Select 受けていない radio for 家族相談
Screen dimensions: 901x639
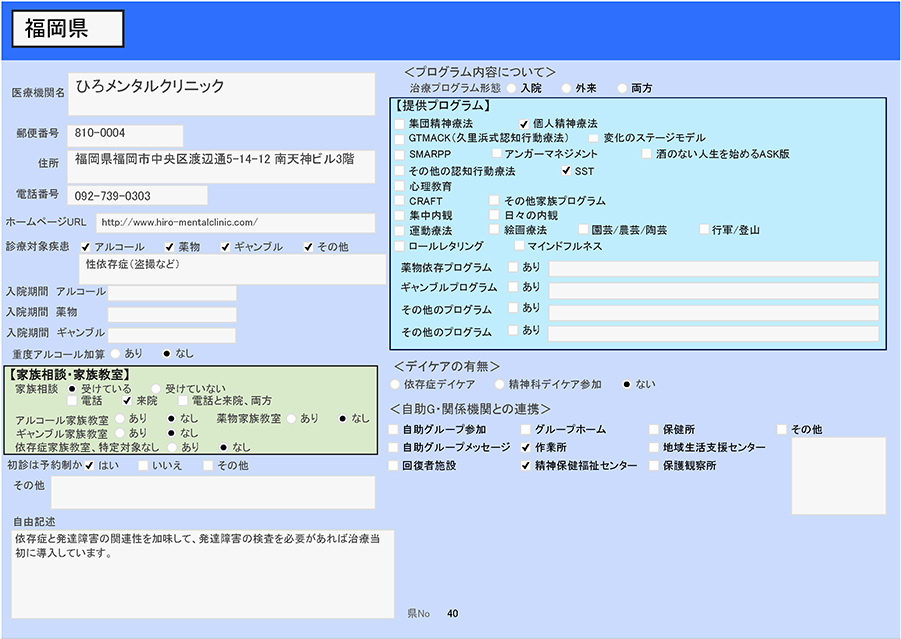pos(156,388)
